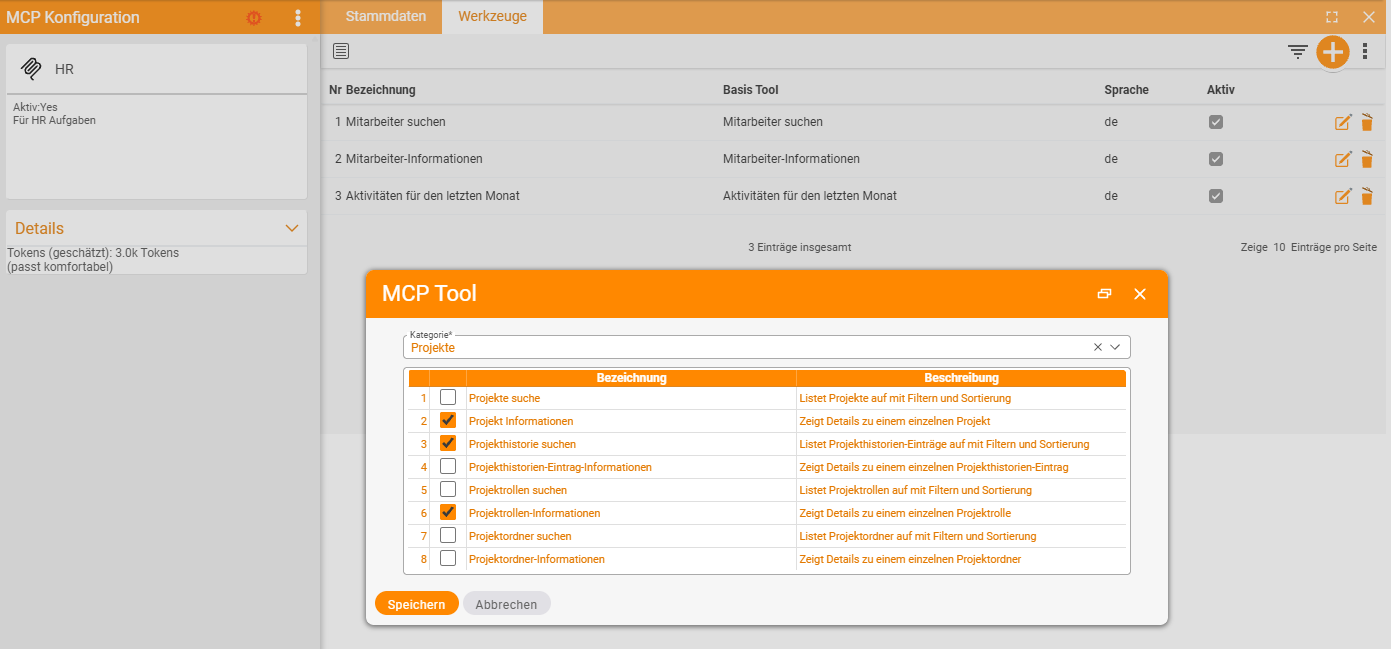Image resolution: width=1391 pixels, height=649 pixels.
Task: Close the MCP Tool dialog
Action: [x=1140, y=294]
